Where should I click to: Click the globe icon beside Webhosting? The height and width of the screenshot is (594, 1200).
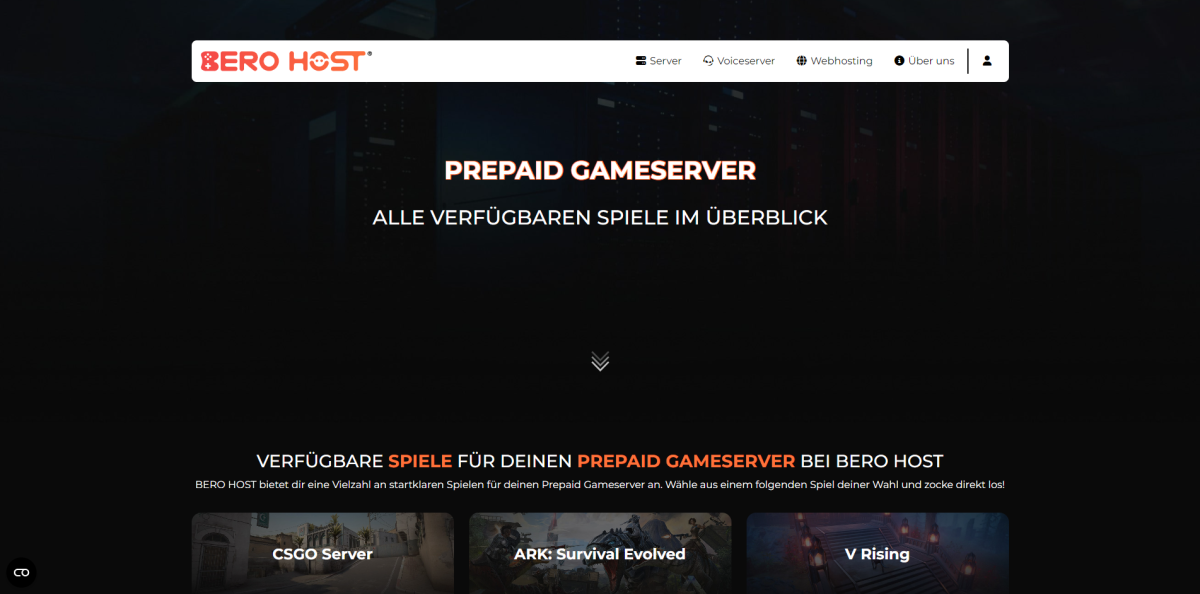(x=802, y=61)
